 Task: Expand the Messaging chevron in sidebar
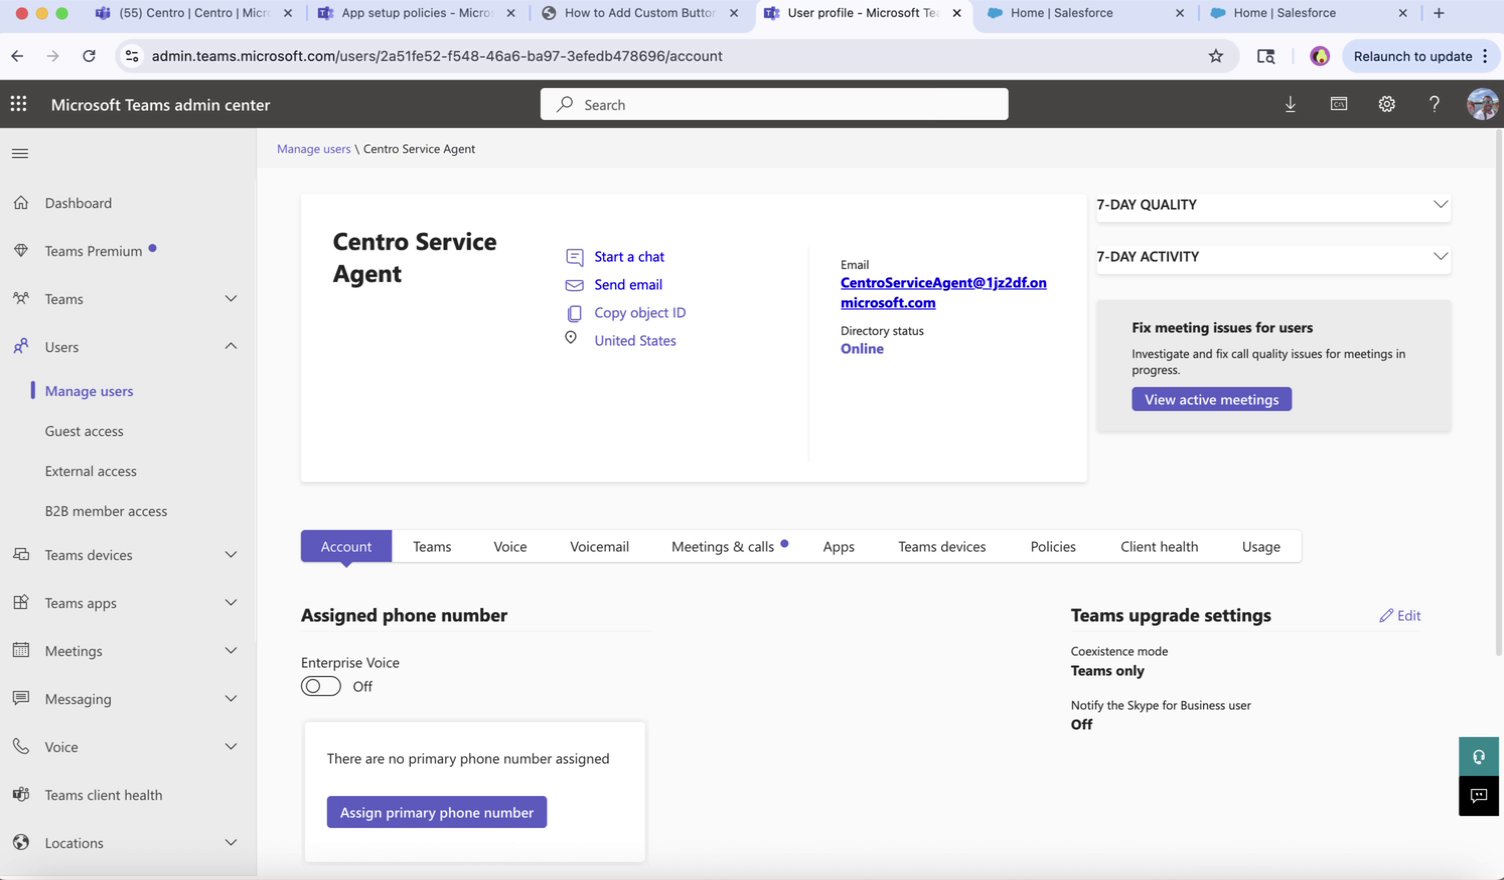231,698
